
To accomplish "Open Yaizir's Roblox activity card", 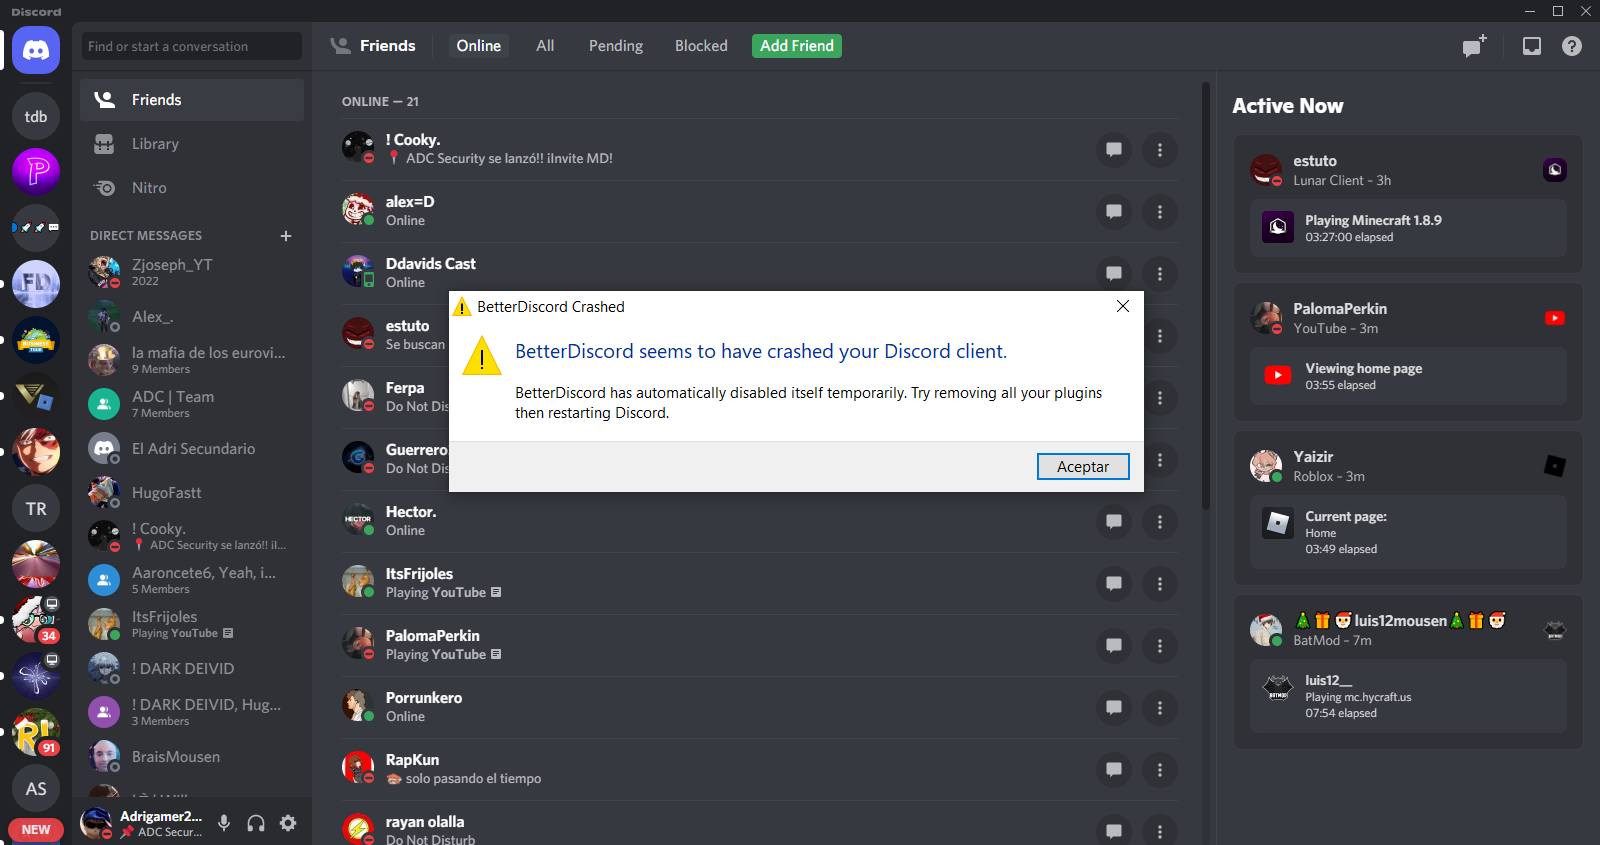I will coord(1408,508).
